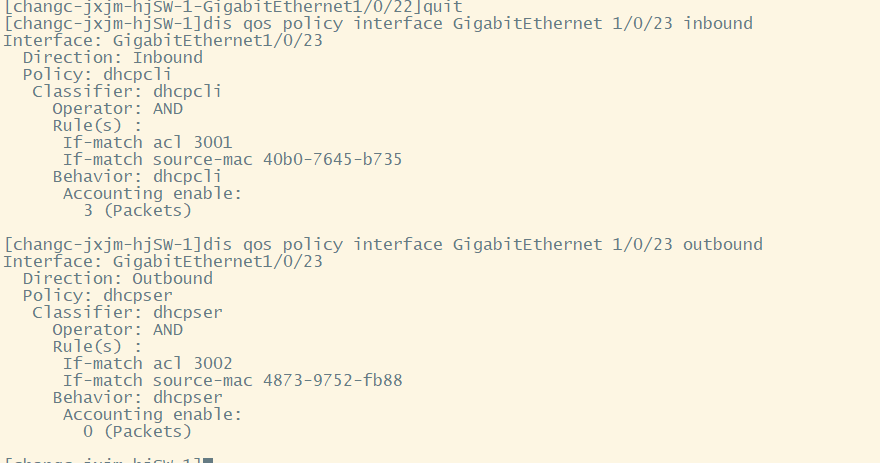Select the Direction: Outbound line
This screenshot has height=463, width=880.
pos(117,278)
